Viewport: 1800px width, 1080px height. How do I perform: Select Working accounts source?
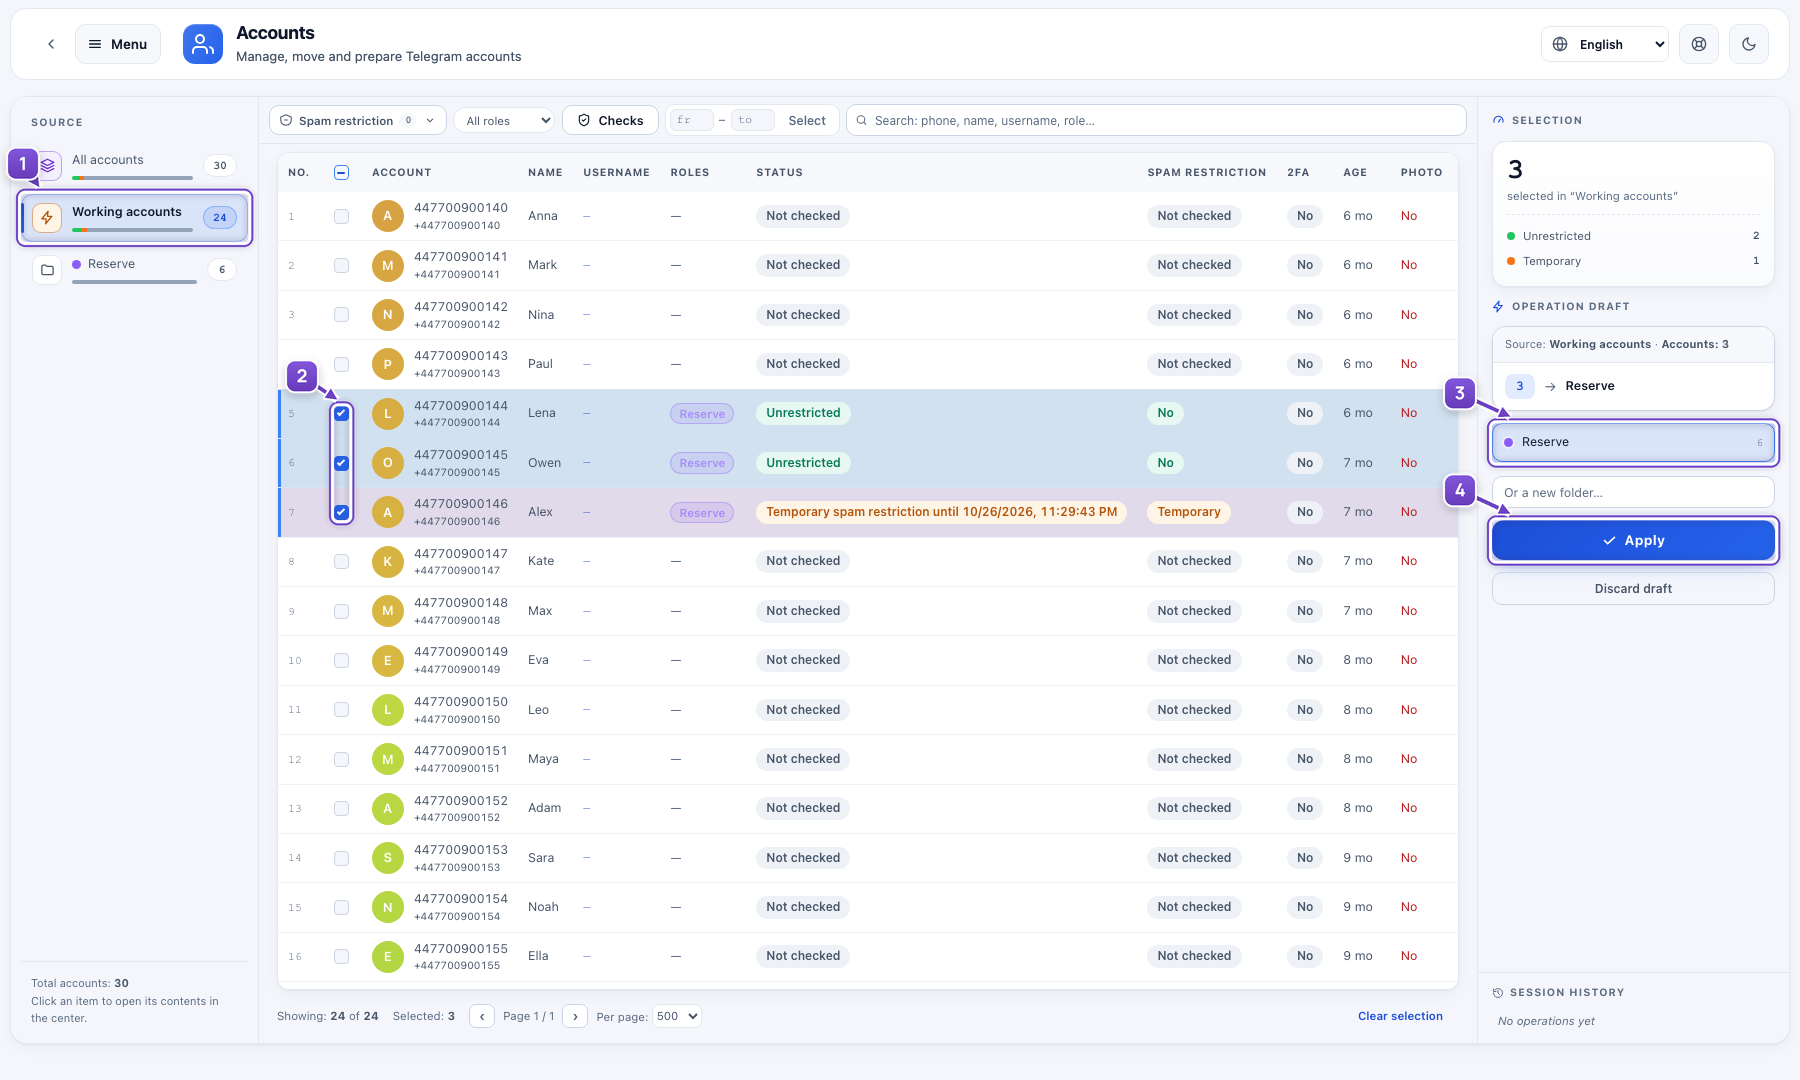tap(134, 217)
